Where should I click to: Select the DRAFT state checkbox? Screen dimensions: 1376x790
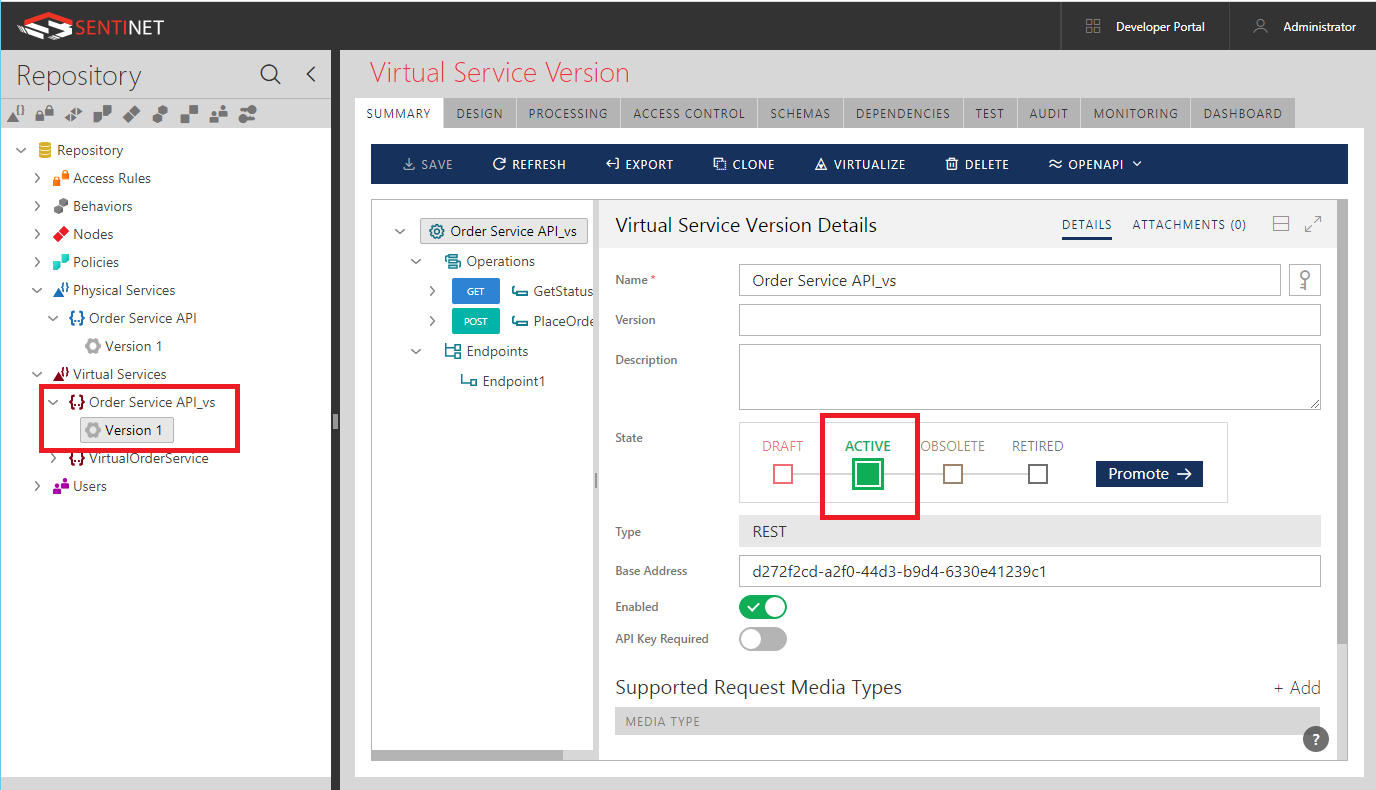click(782, 474)
